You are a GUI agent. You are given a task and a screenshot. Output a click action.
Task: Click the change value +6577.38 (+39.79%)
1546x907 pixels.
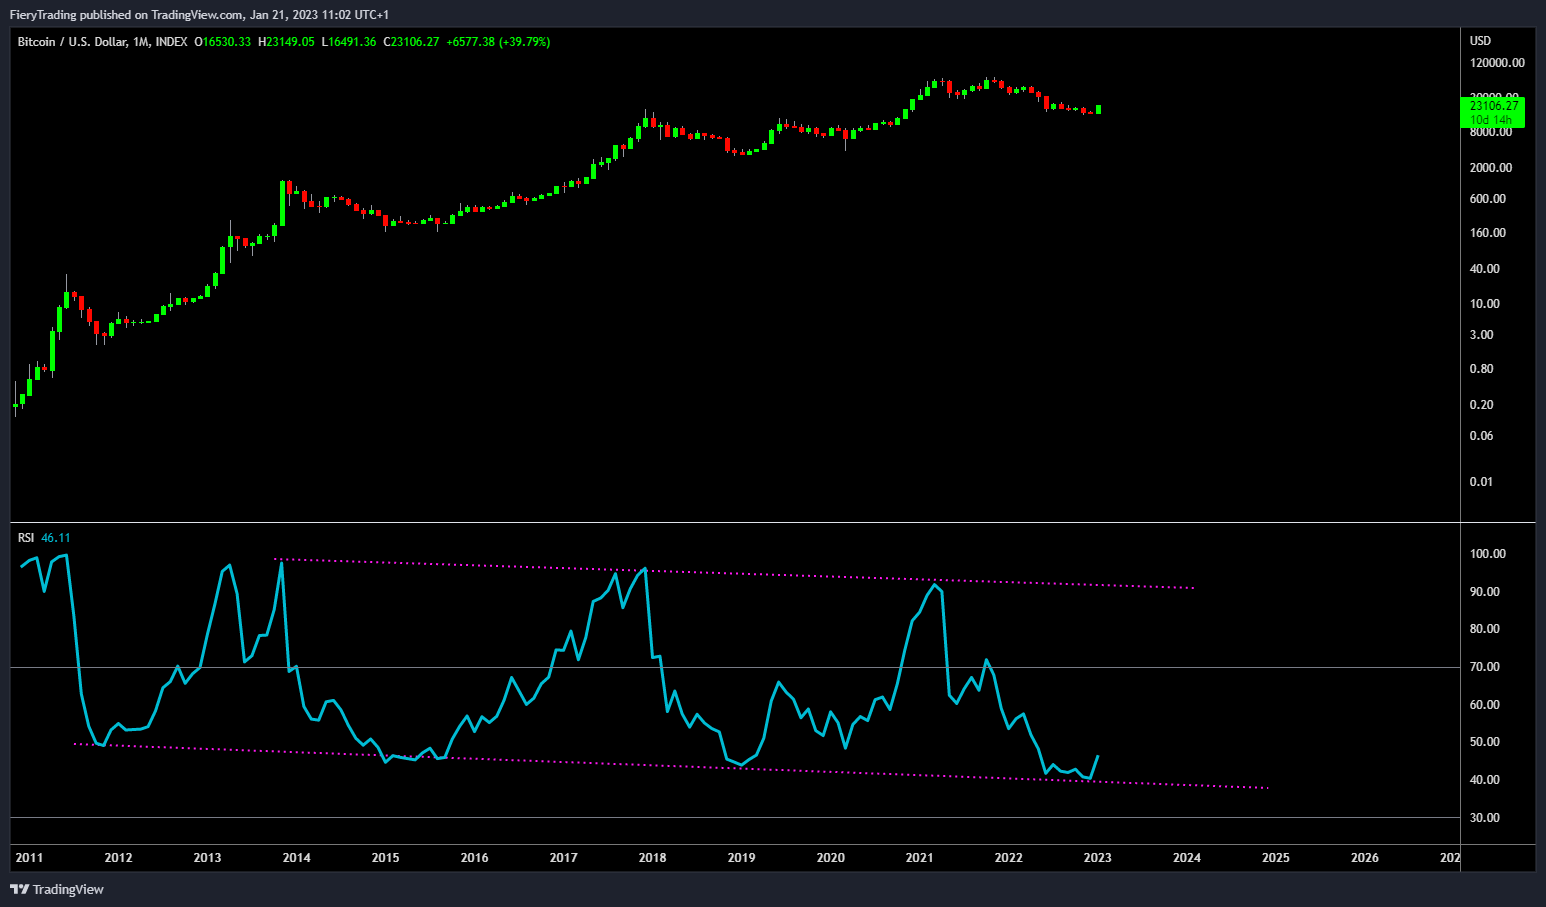click(498, 42)
